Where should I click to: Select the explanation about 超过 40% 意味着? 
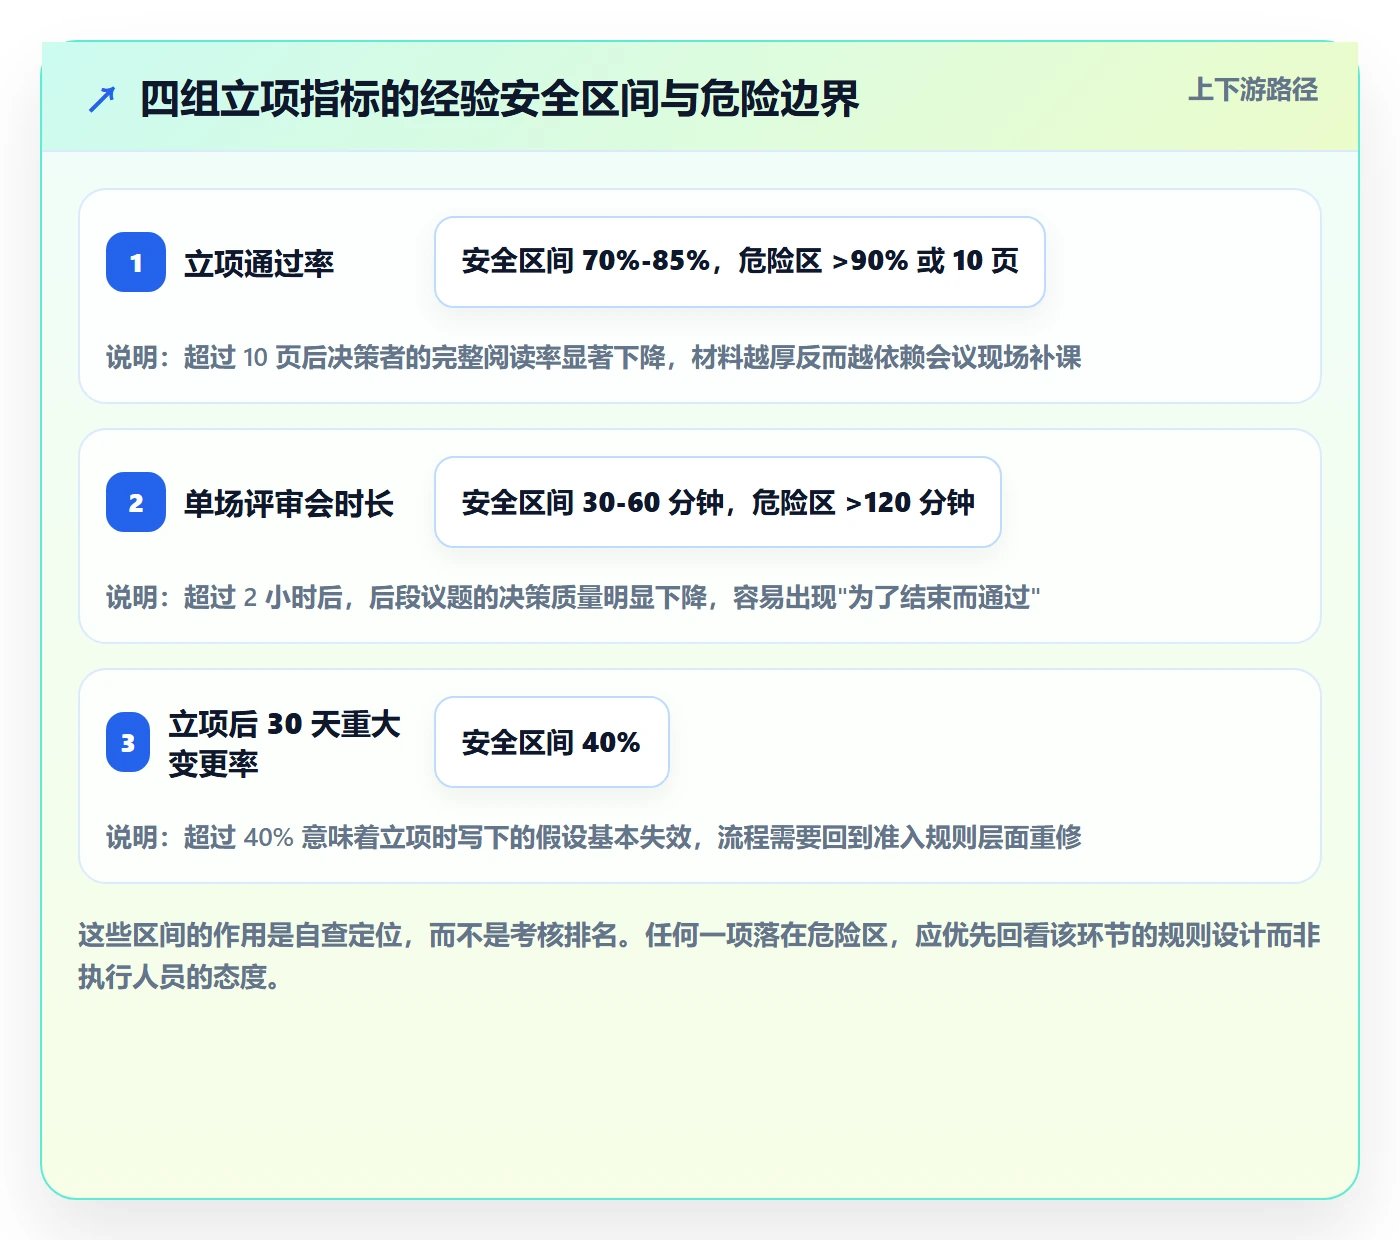point(594,837)
